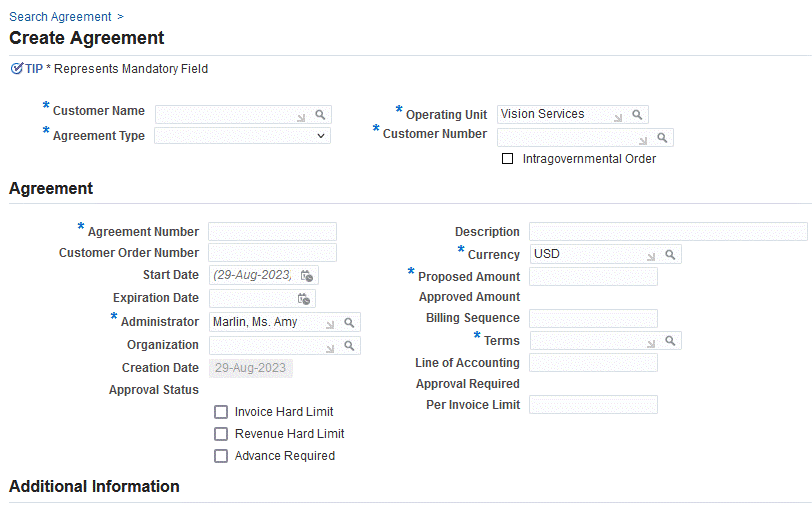
Task: Click the Customer Name search magnifier icon
Action: tap(321, 115)
